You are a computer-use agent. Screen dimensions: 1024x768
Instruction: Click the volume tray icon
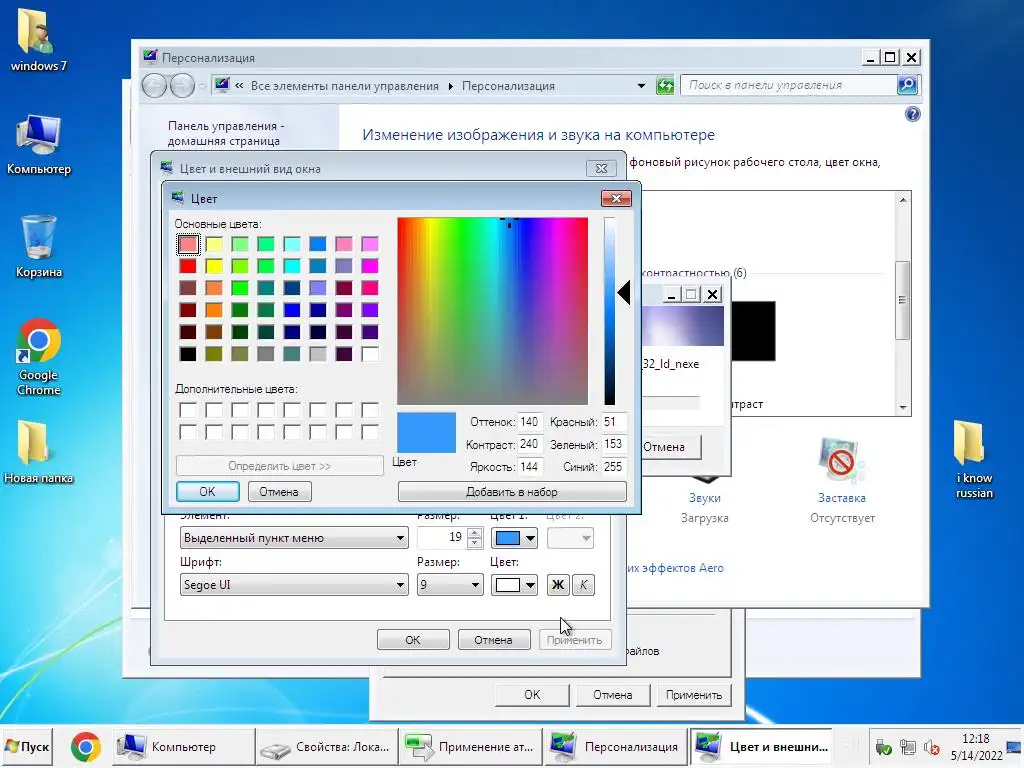click(x=931, y=747)
